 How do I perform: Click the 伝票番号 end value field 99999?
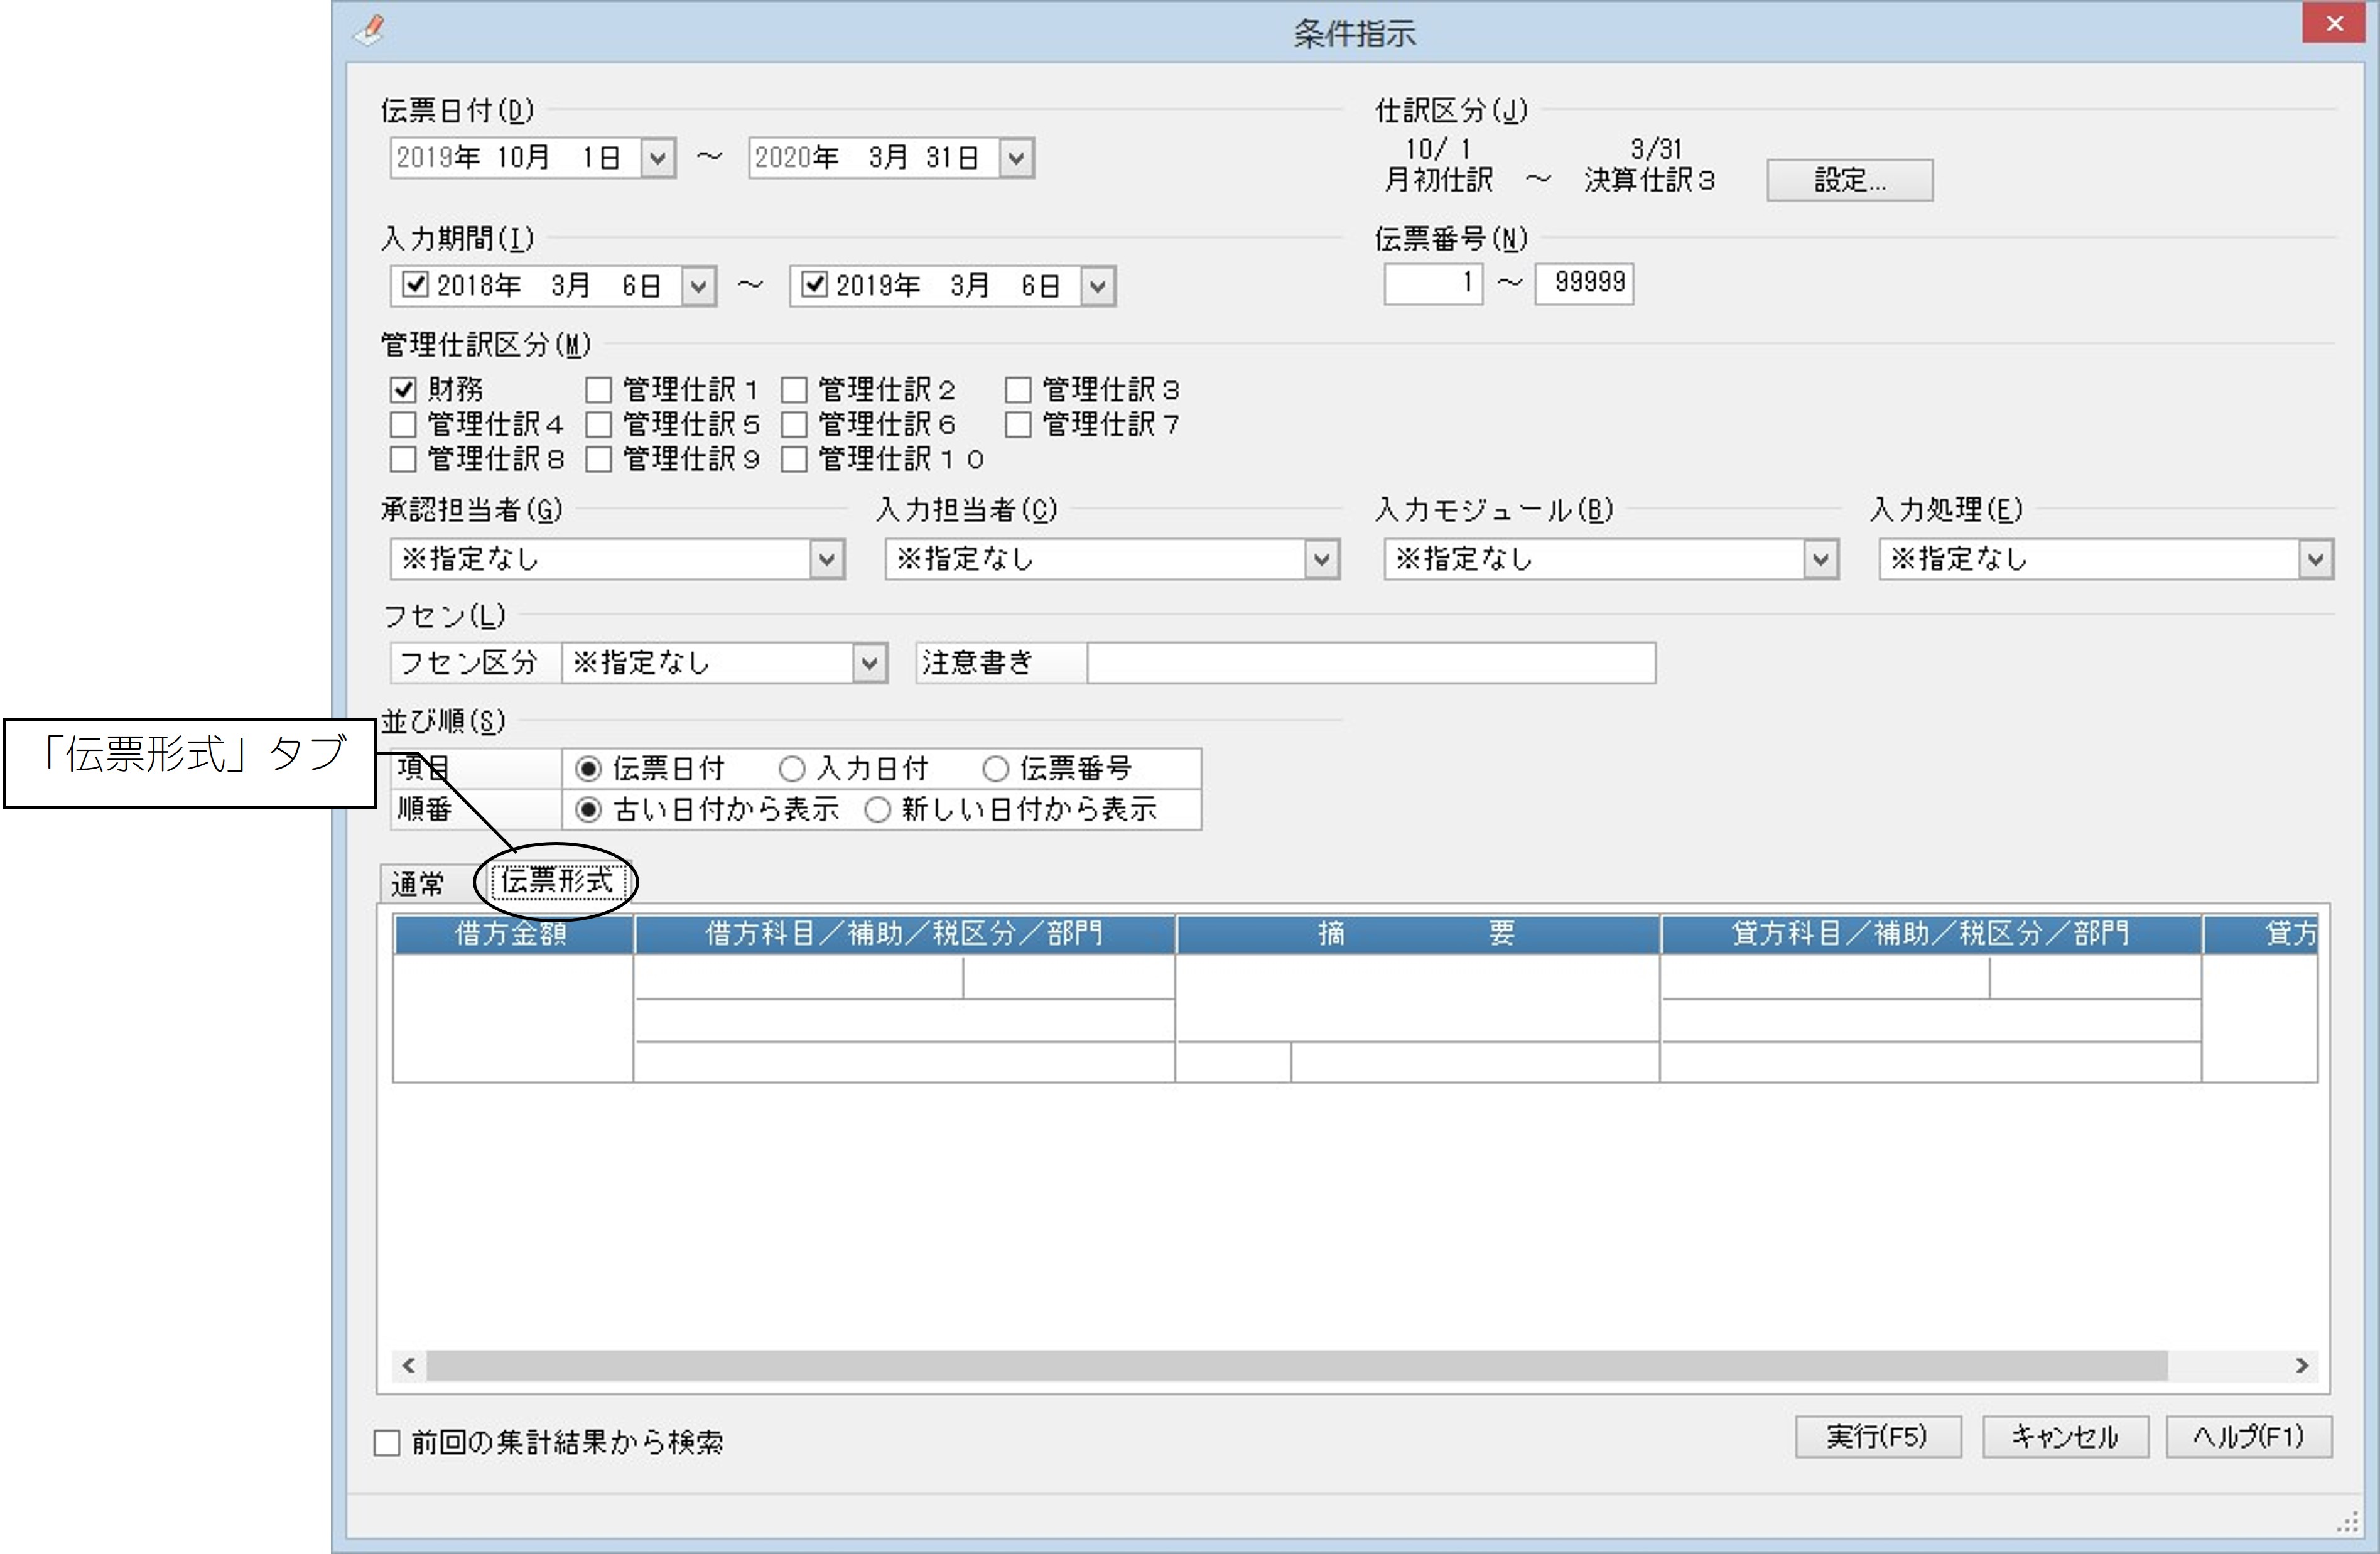pyautogui.click(x=1584, y=283)
